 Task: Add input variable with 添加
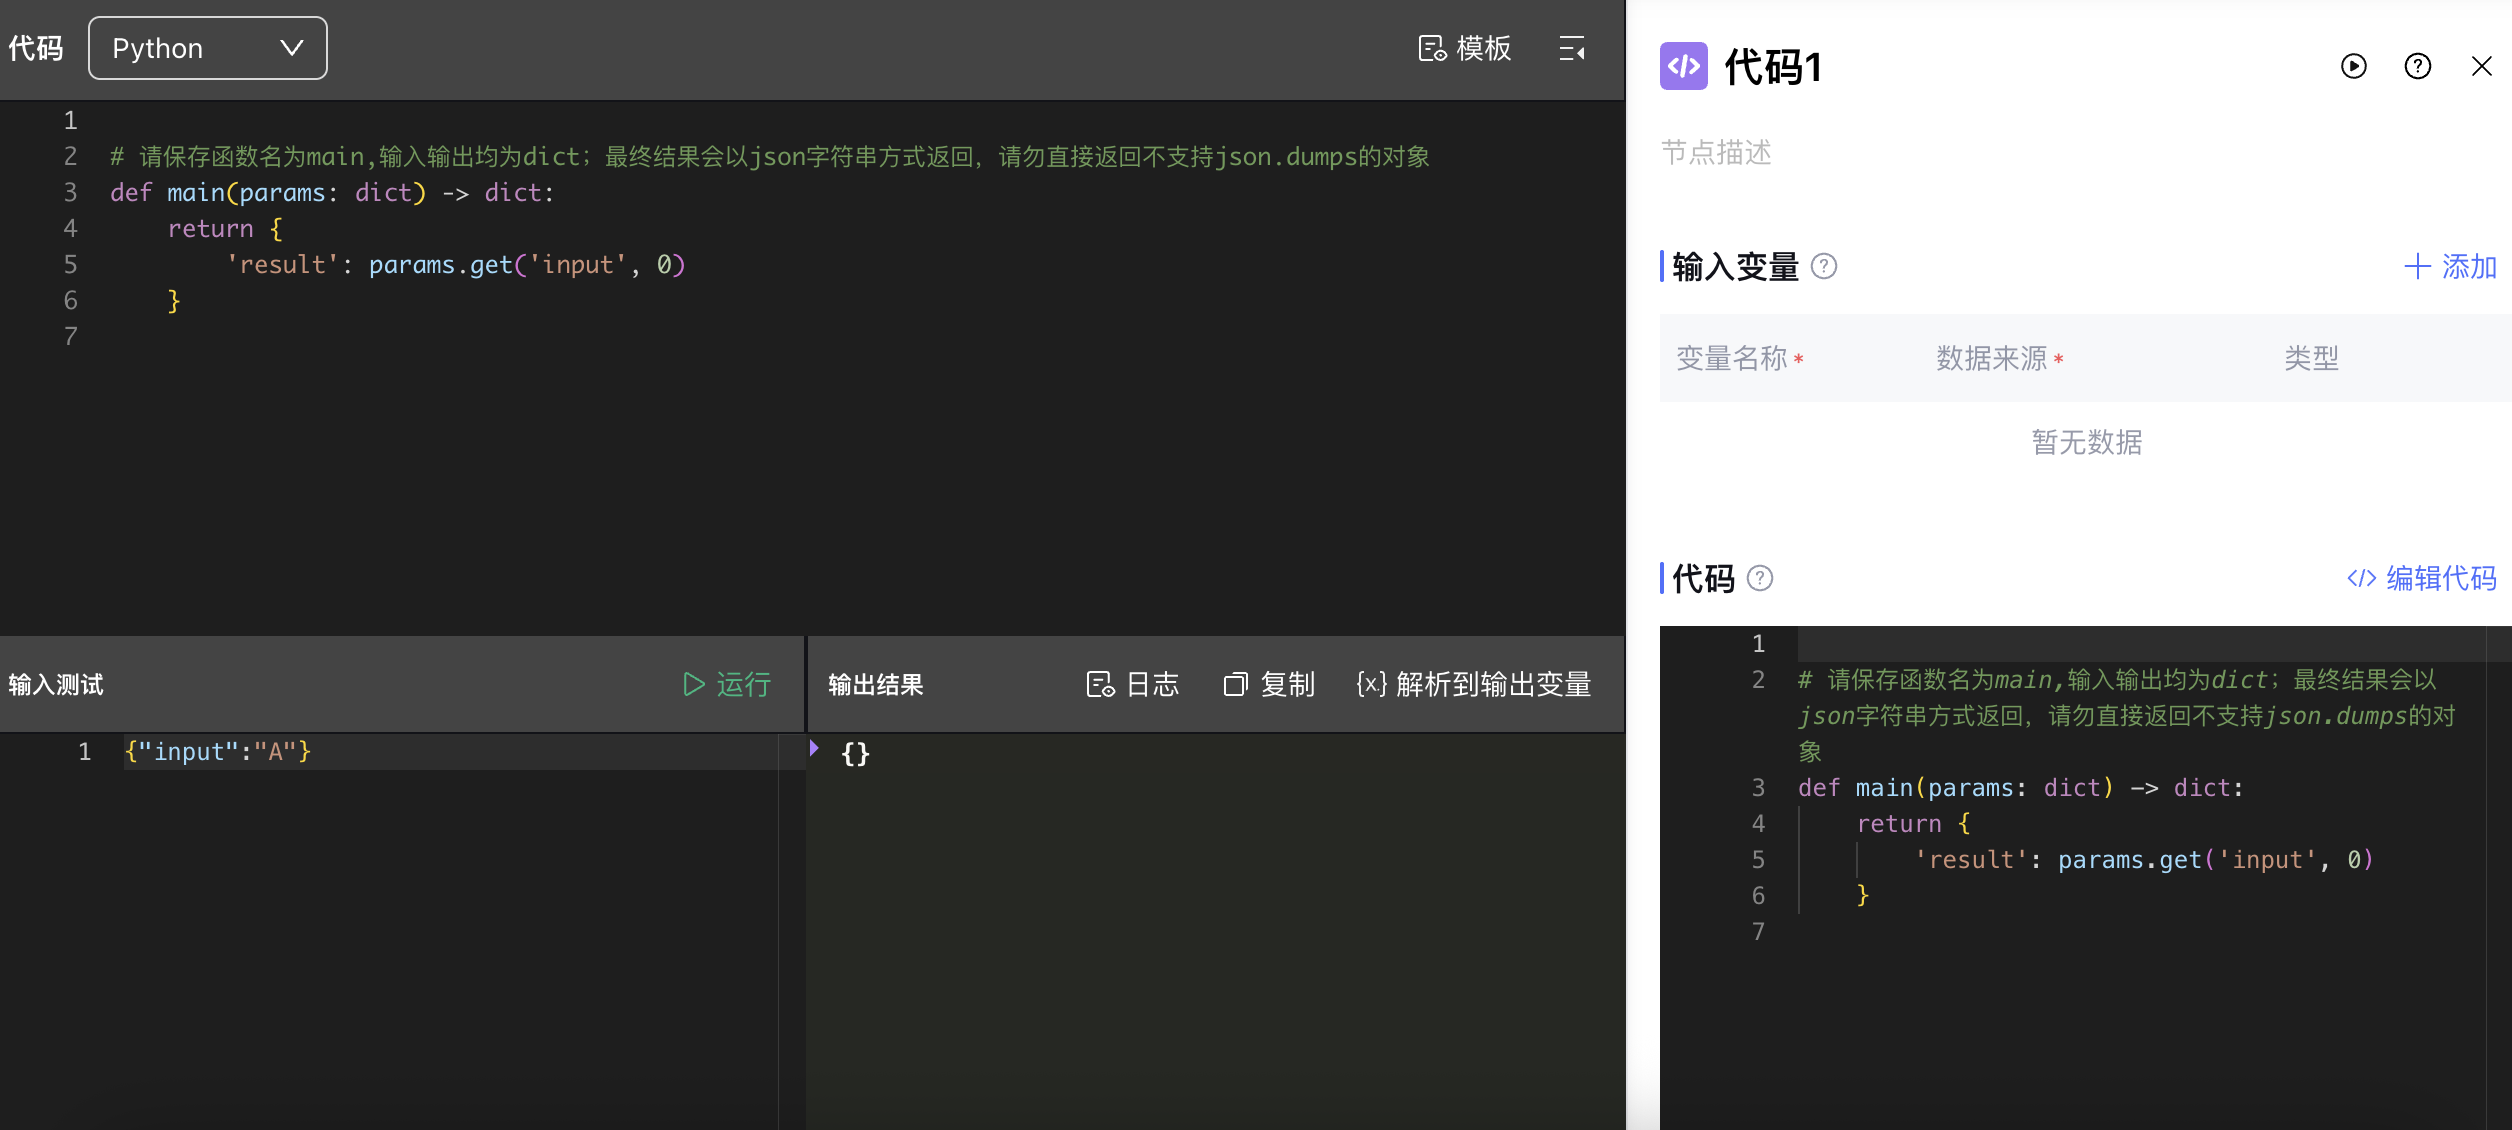[2450, 267]
